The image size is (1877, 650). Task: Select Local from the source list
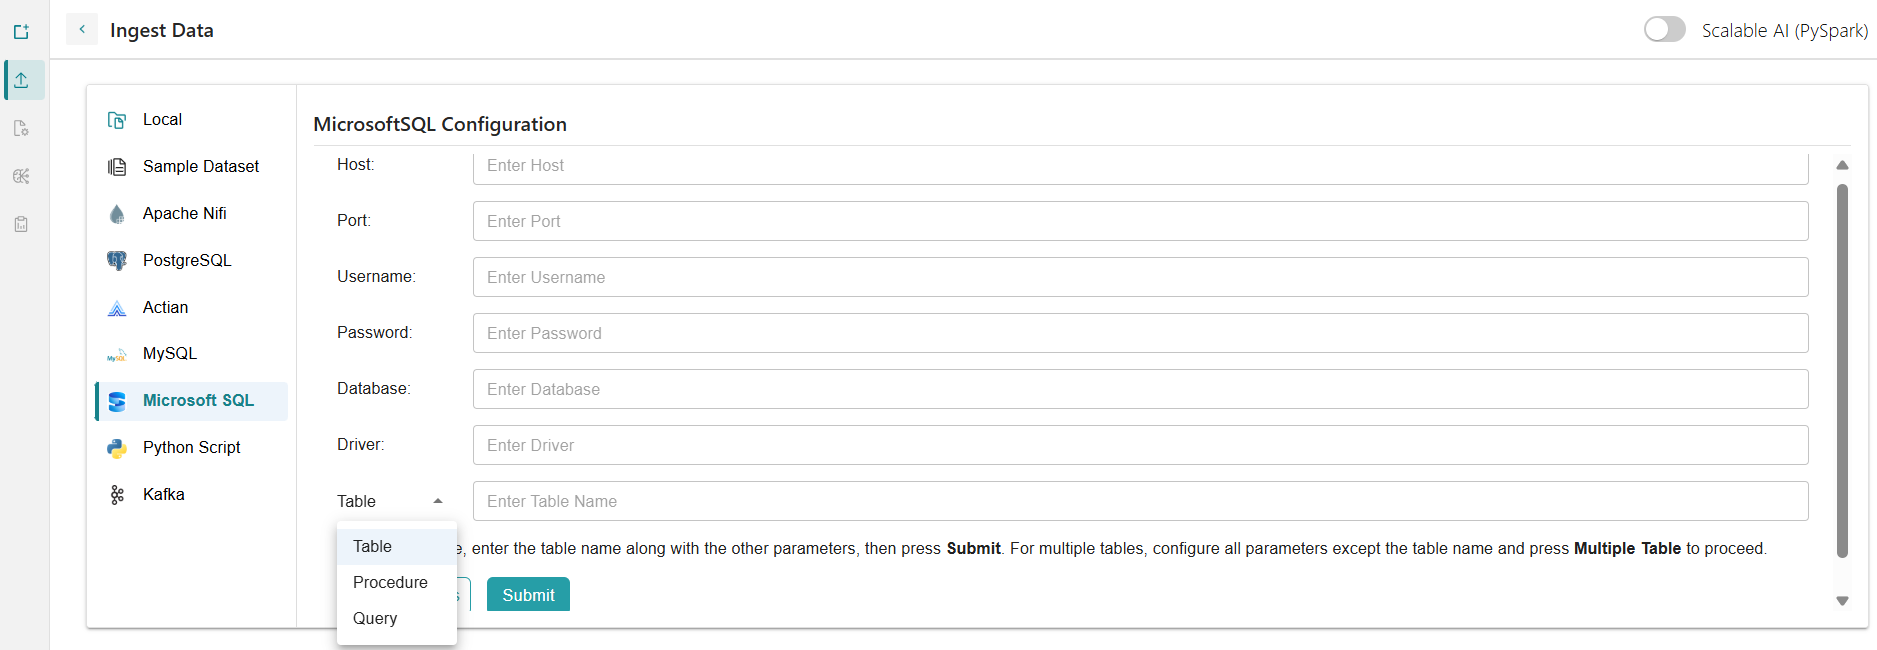[162, 119]
